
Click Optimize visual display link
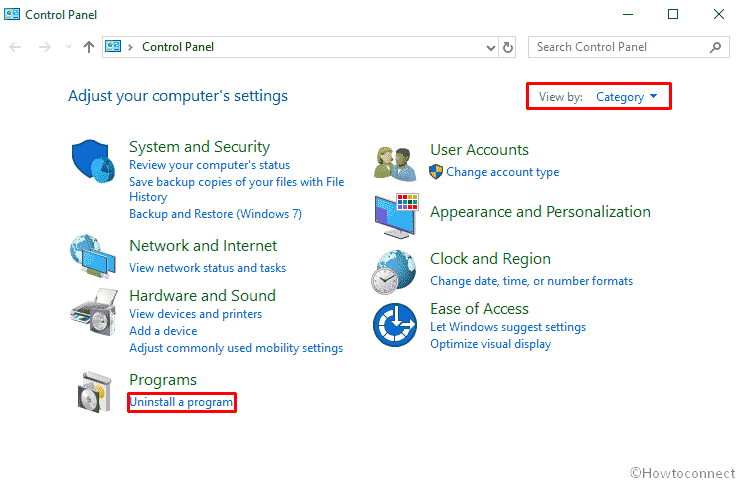point(491,344)
